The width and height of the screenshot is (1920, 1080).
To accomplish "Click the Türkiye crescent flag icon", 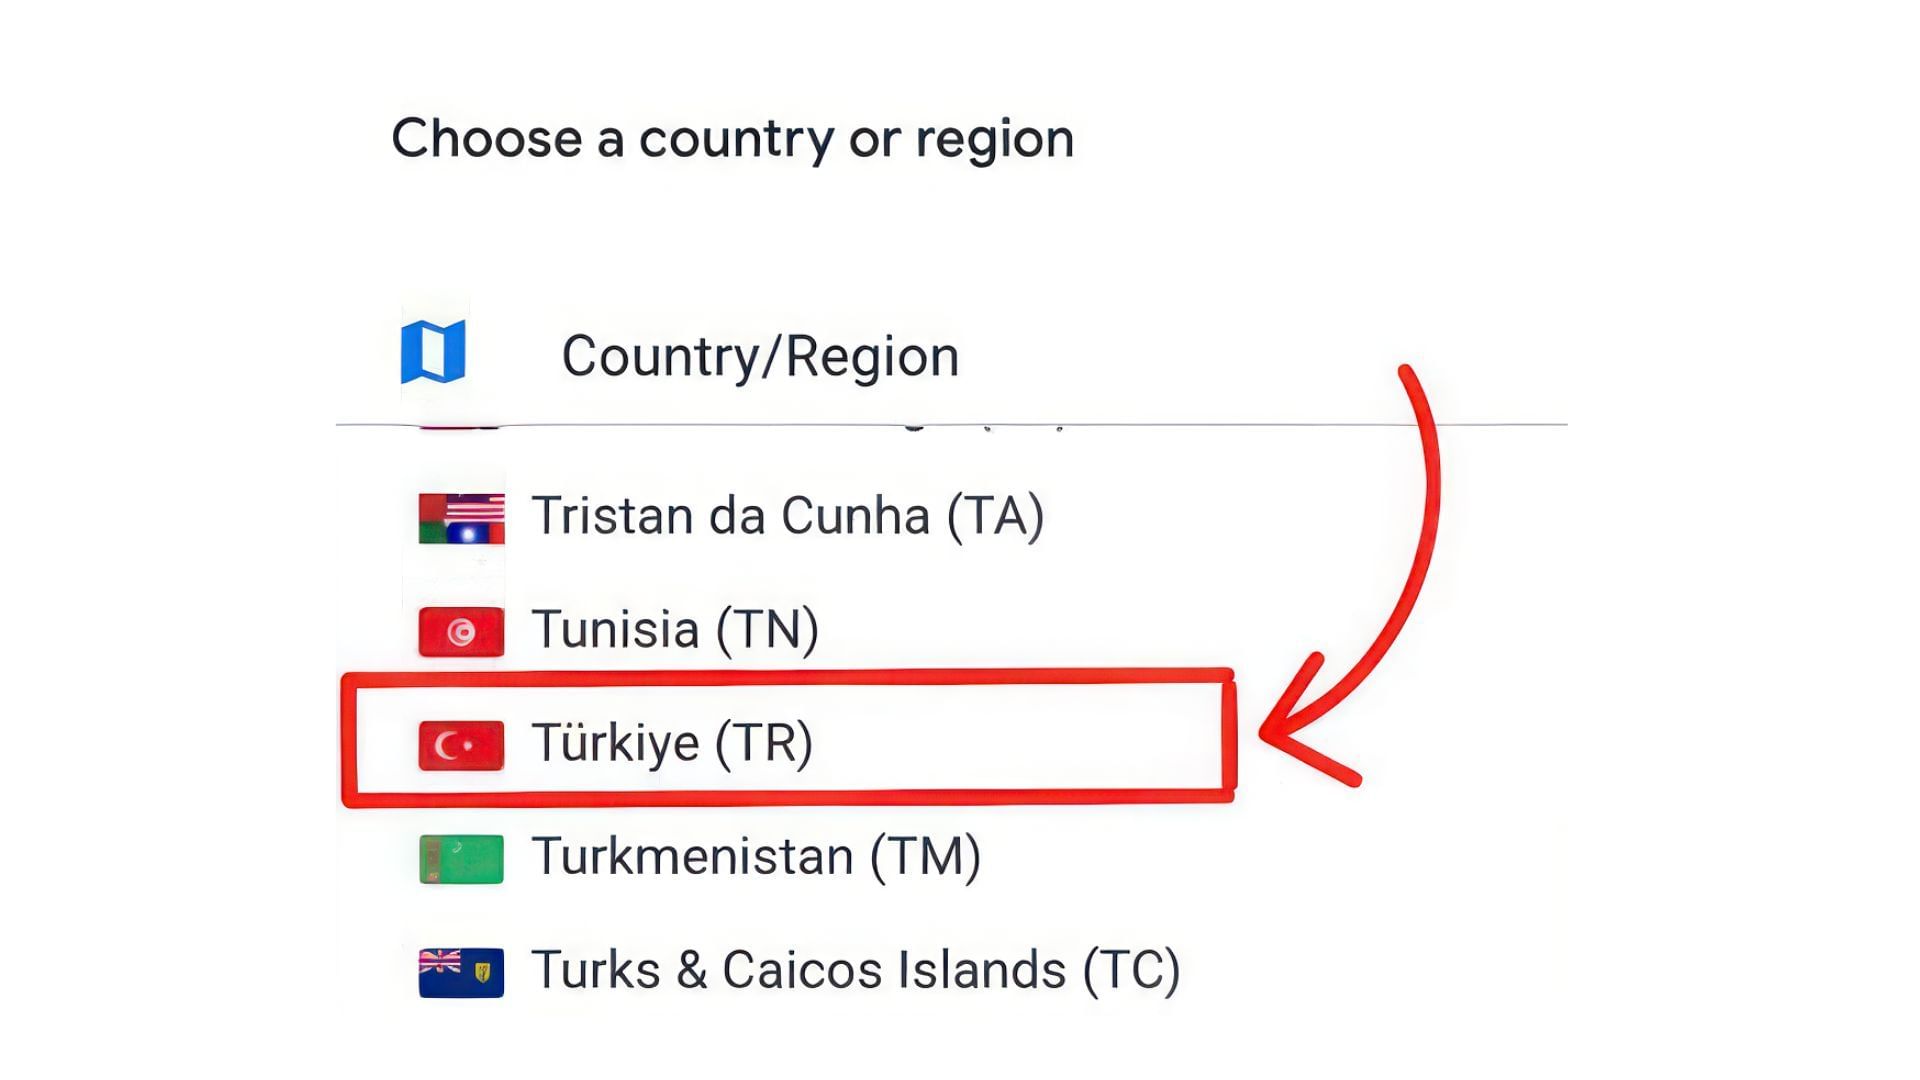I will [x=461, y=745].
